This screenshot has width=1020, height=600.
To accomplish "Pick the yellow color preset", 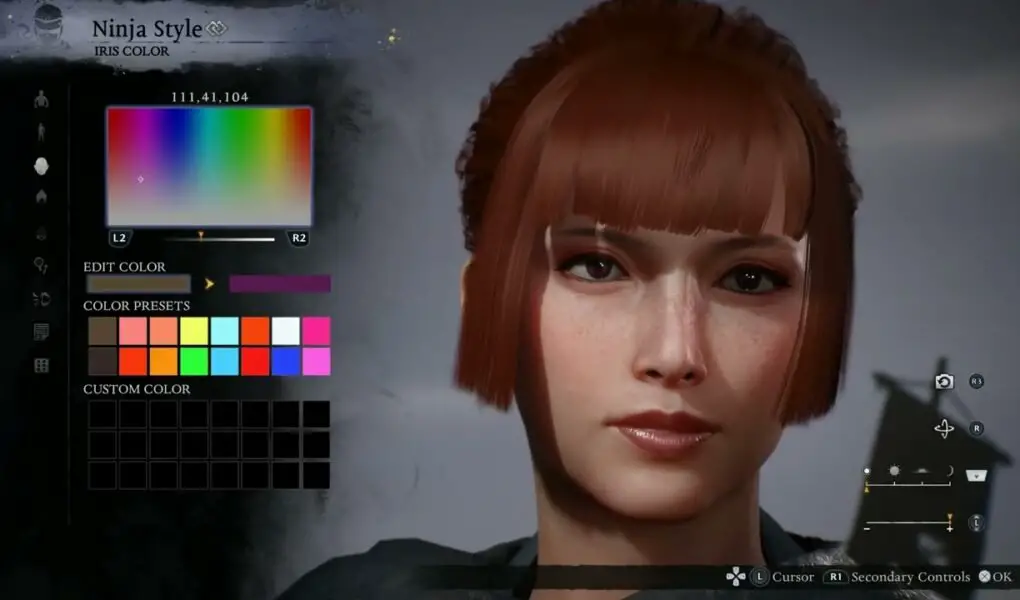I will tap(194, 331).
